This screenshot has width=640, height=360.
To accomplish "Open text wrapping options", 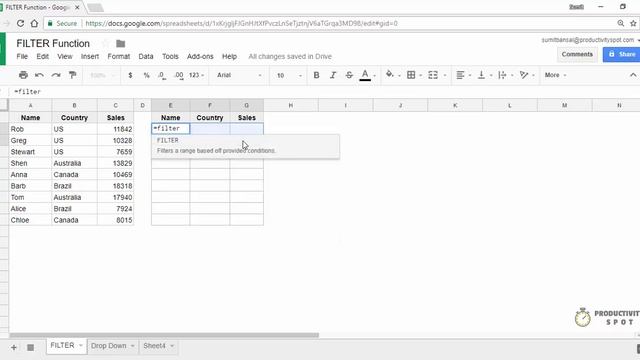I will (502, 75).
